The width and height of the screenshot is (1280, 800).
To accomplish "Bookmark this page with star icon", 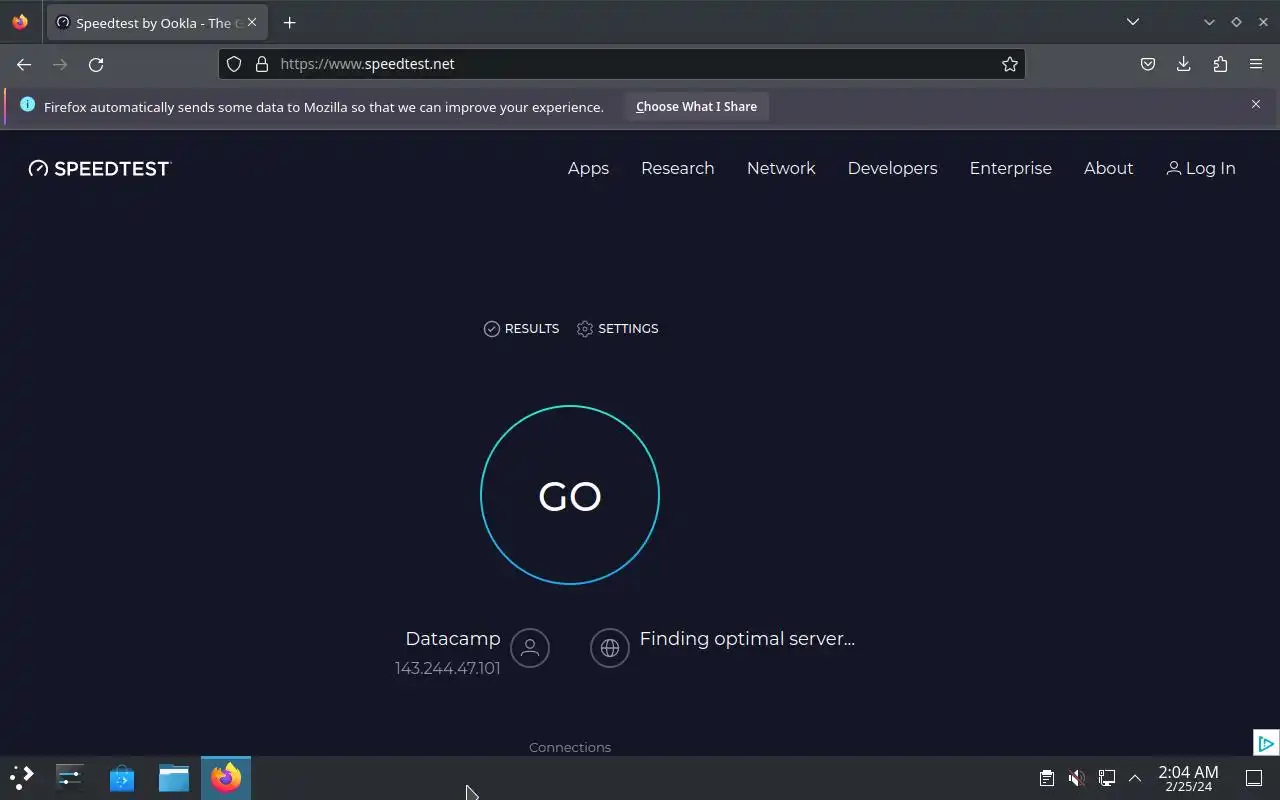I will pyautogui.click(x=1010, y=64).
